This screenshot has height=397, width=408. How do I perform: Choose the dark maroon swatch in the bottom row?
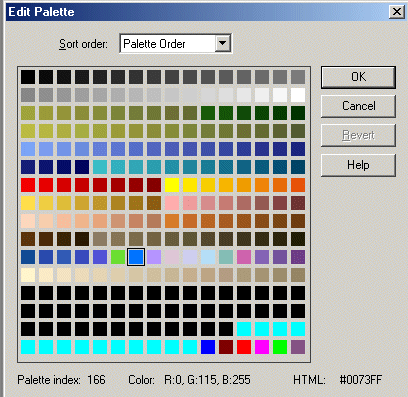tap(226, 347)
